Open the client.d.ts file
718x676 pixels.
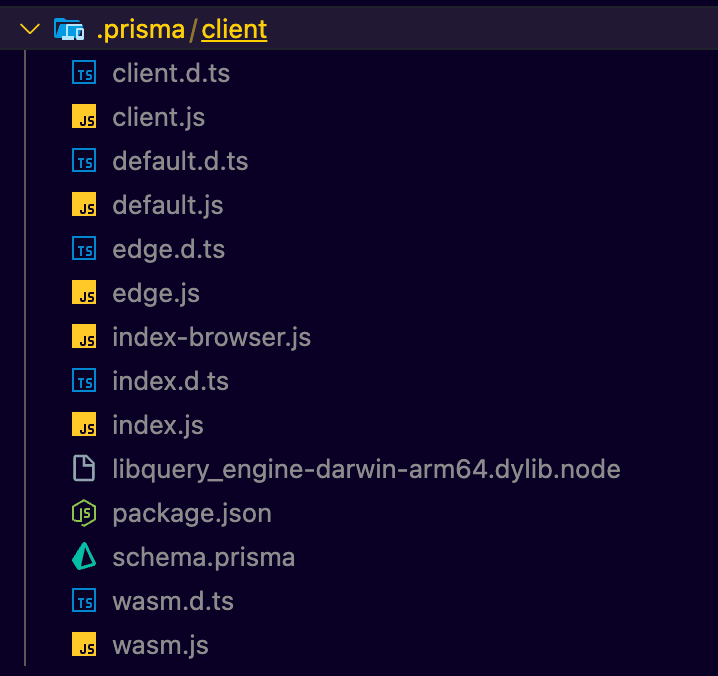[x=171, y=73]
